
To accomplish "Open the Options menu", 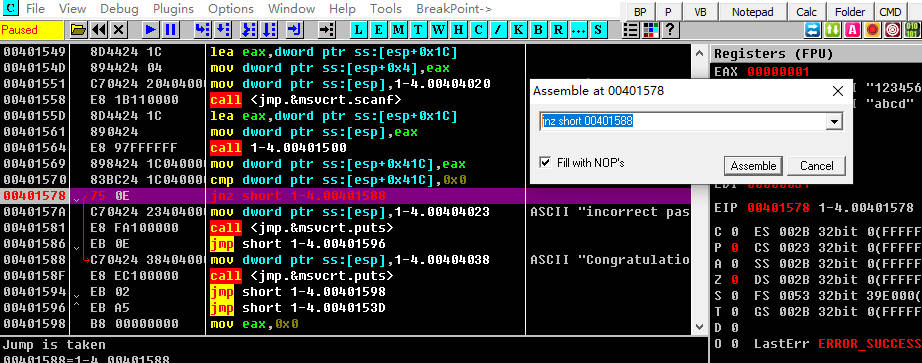I will 230,9.
